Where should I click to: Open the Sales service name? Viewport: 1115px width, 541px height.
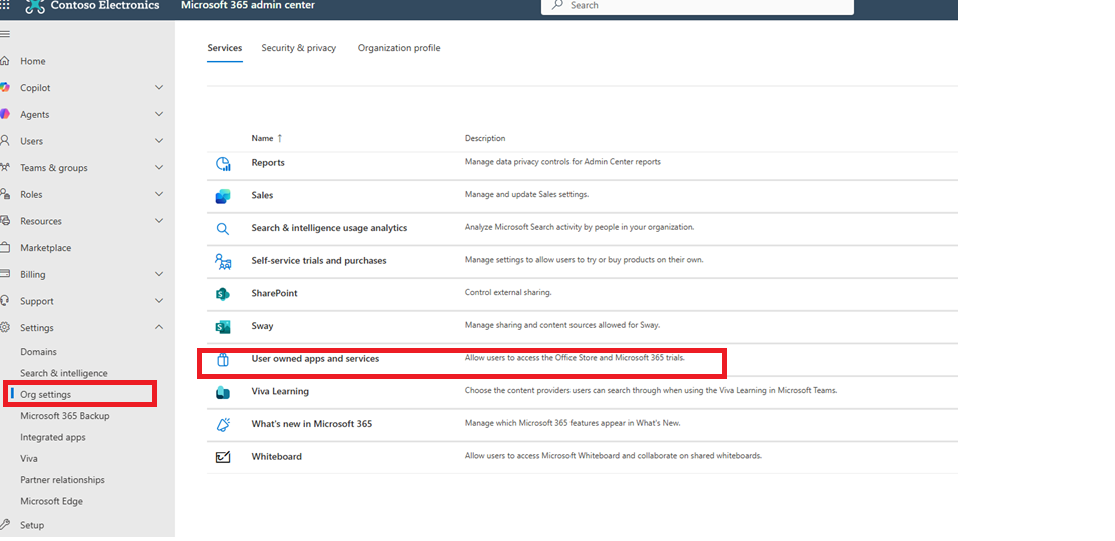[262, 195]
